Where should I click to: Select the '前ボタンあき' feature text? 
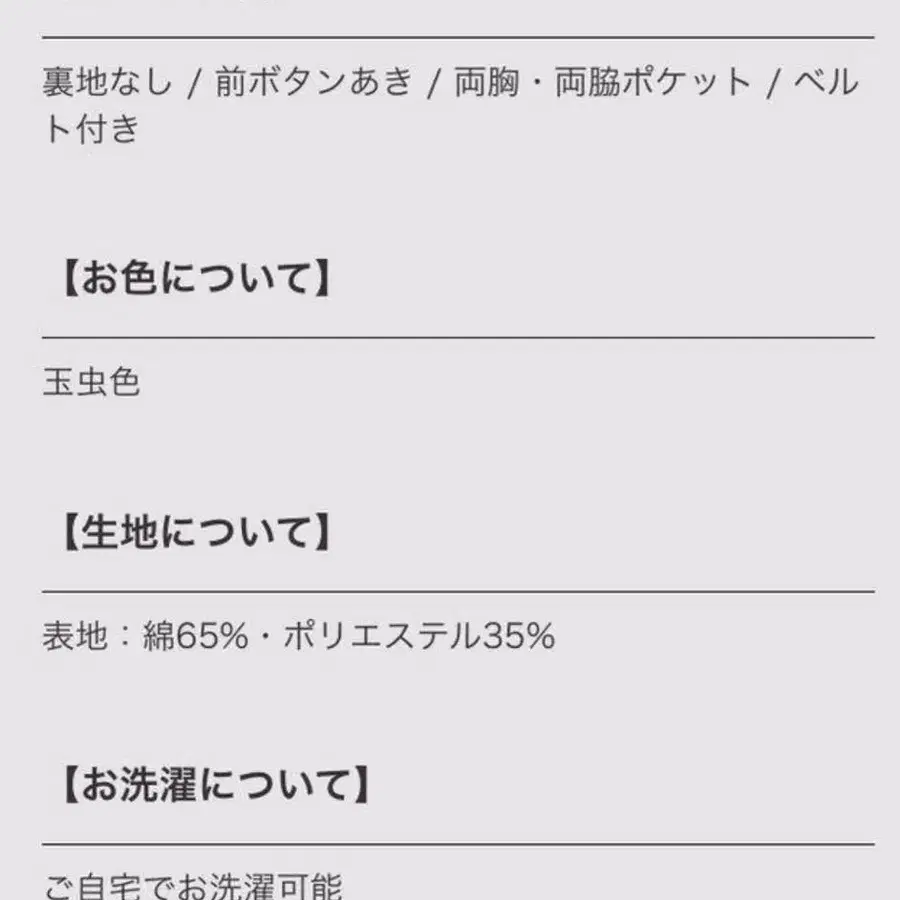pyautogui.click(x=314, y=83)
